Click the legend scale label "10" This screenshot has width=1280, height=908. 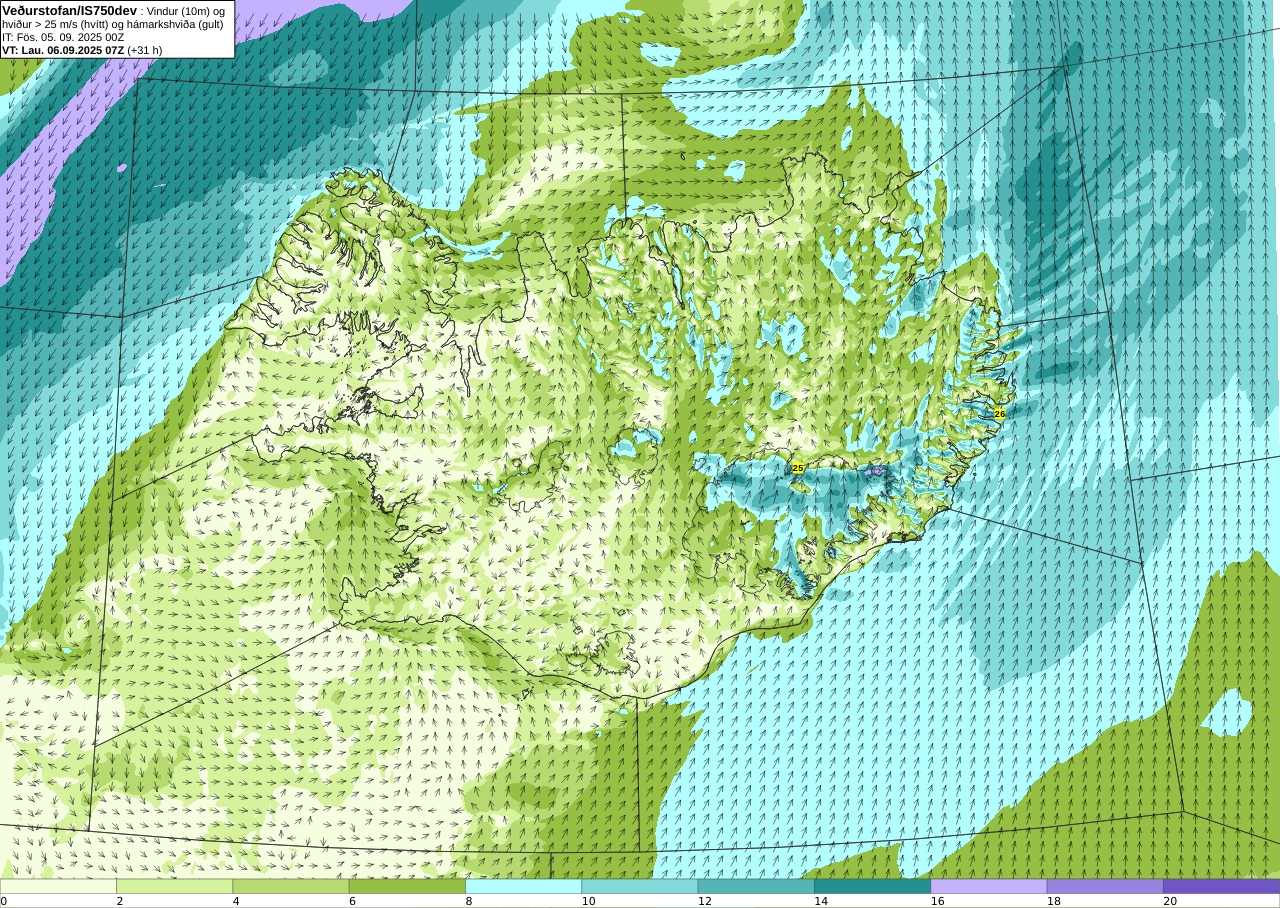pos(589,901)
